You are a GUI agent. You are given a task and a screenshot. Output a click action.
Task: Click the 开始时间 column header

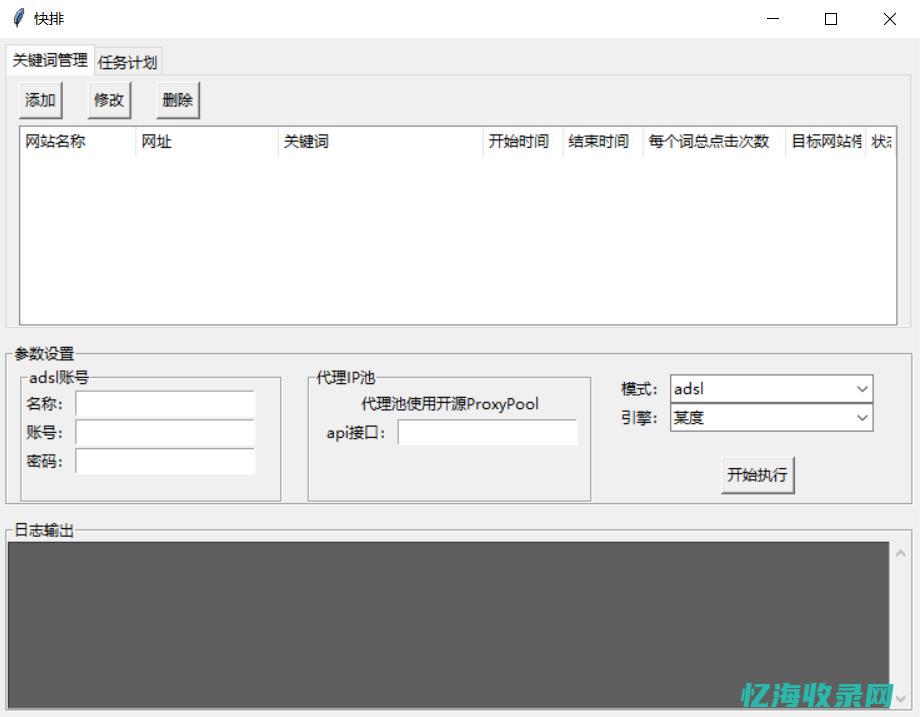point(518,141)
